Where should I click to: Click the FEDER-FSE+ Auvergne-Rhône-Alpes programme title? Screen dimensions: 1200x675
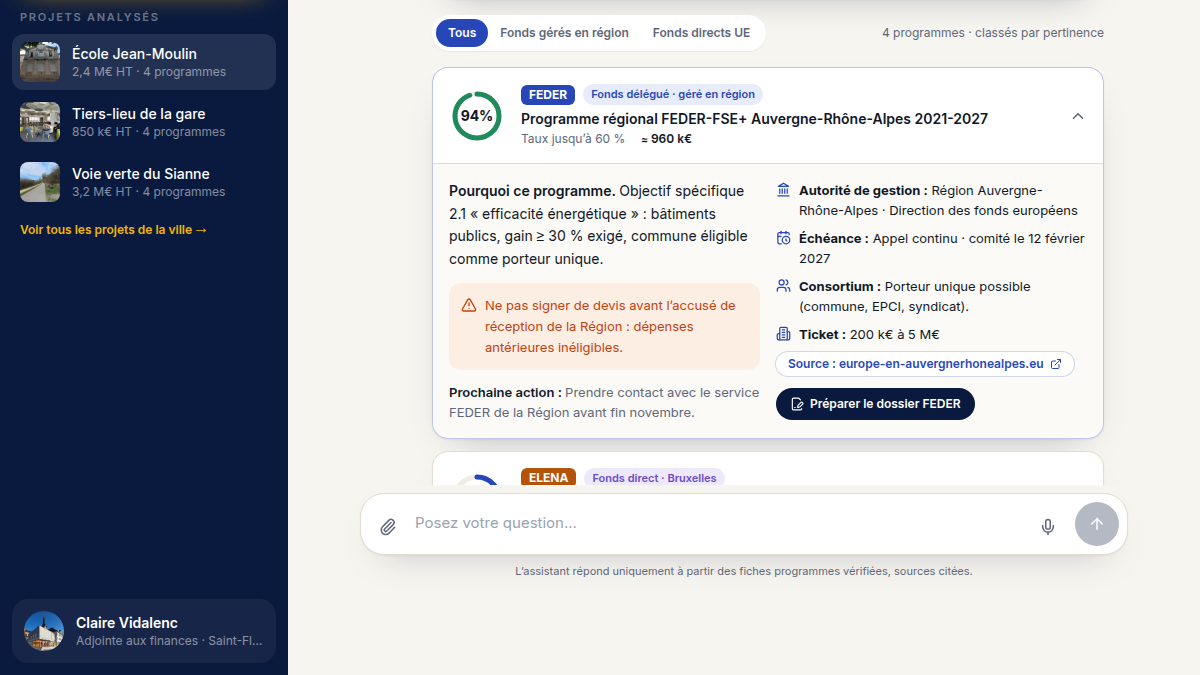(x=754, y=119)
